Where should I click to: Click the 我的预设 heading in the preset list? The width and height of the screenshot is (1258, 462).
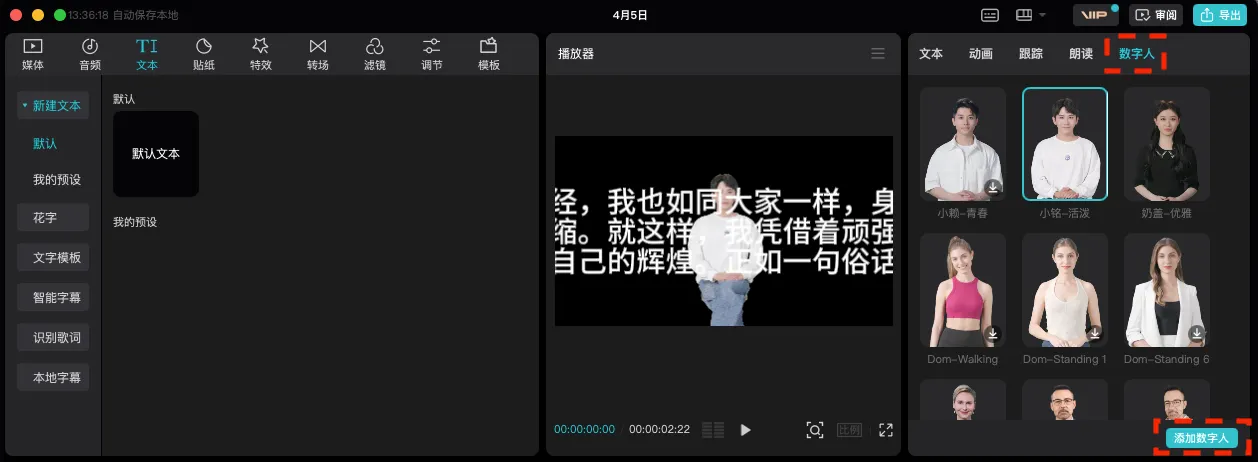pos(135,222)
